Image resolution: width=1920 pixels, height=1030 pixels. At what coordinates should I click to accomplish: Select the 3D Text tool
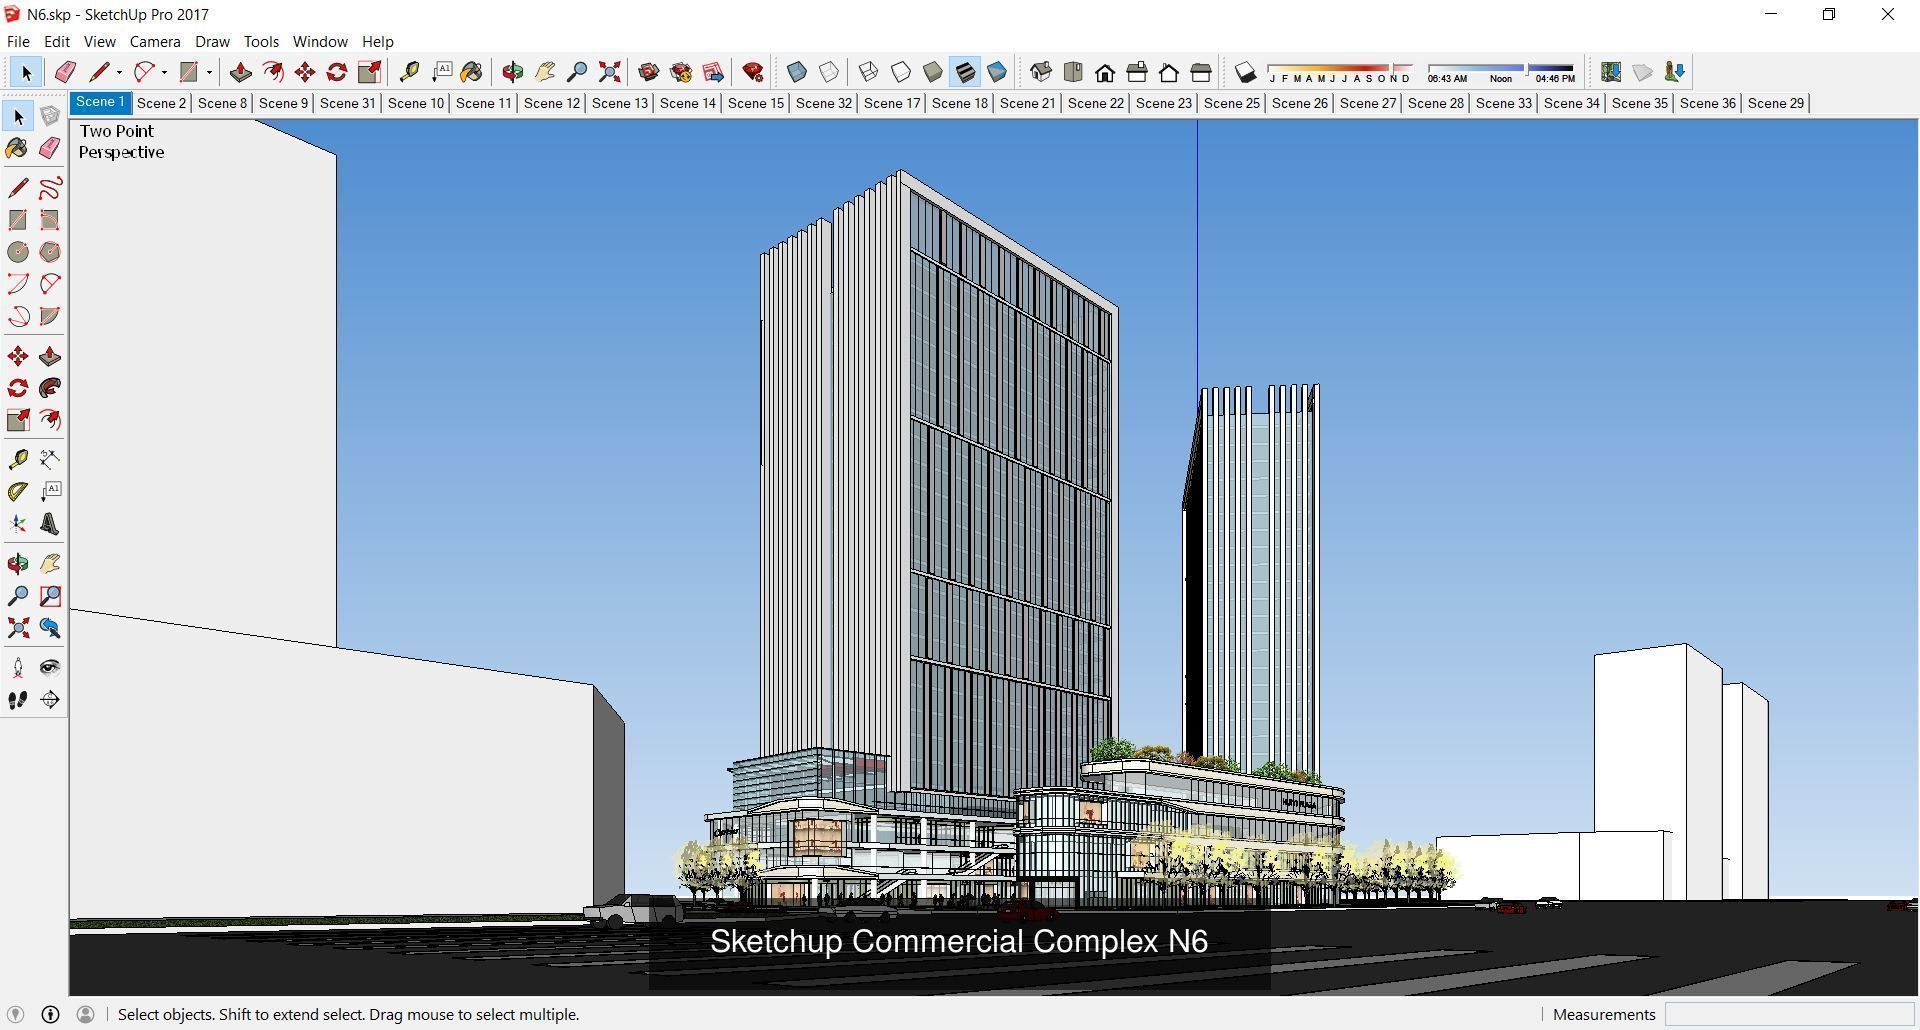click(x=50, y=524)
